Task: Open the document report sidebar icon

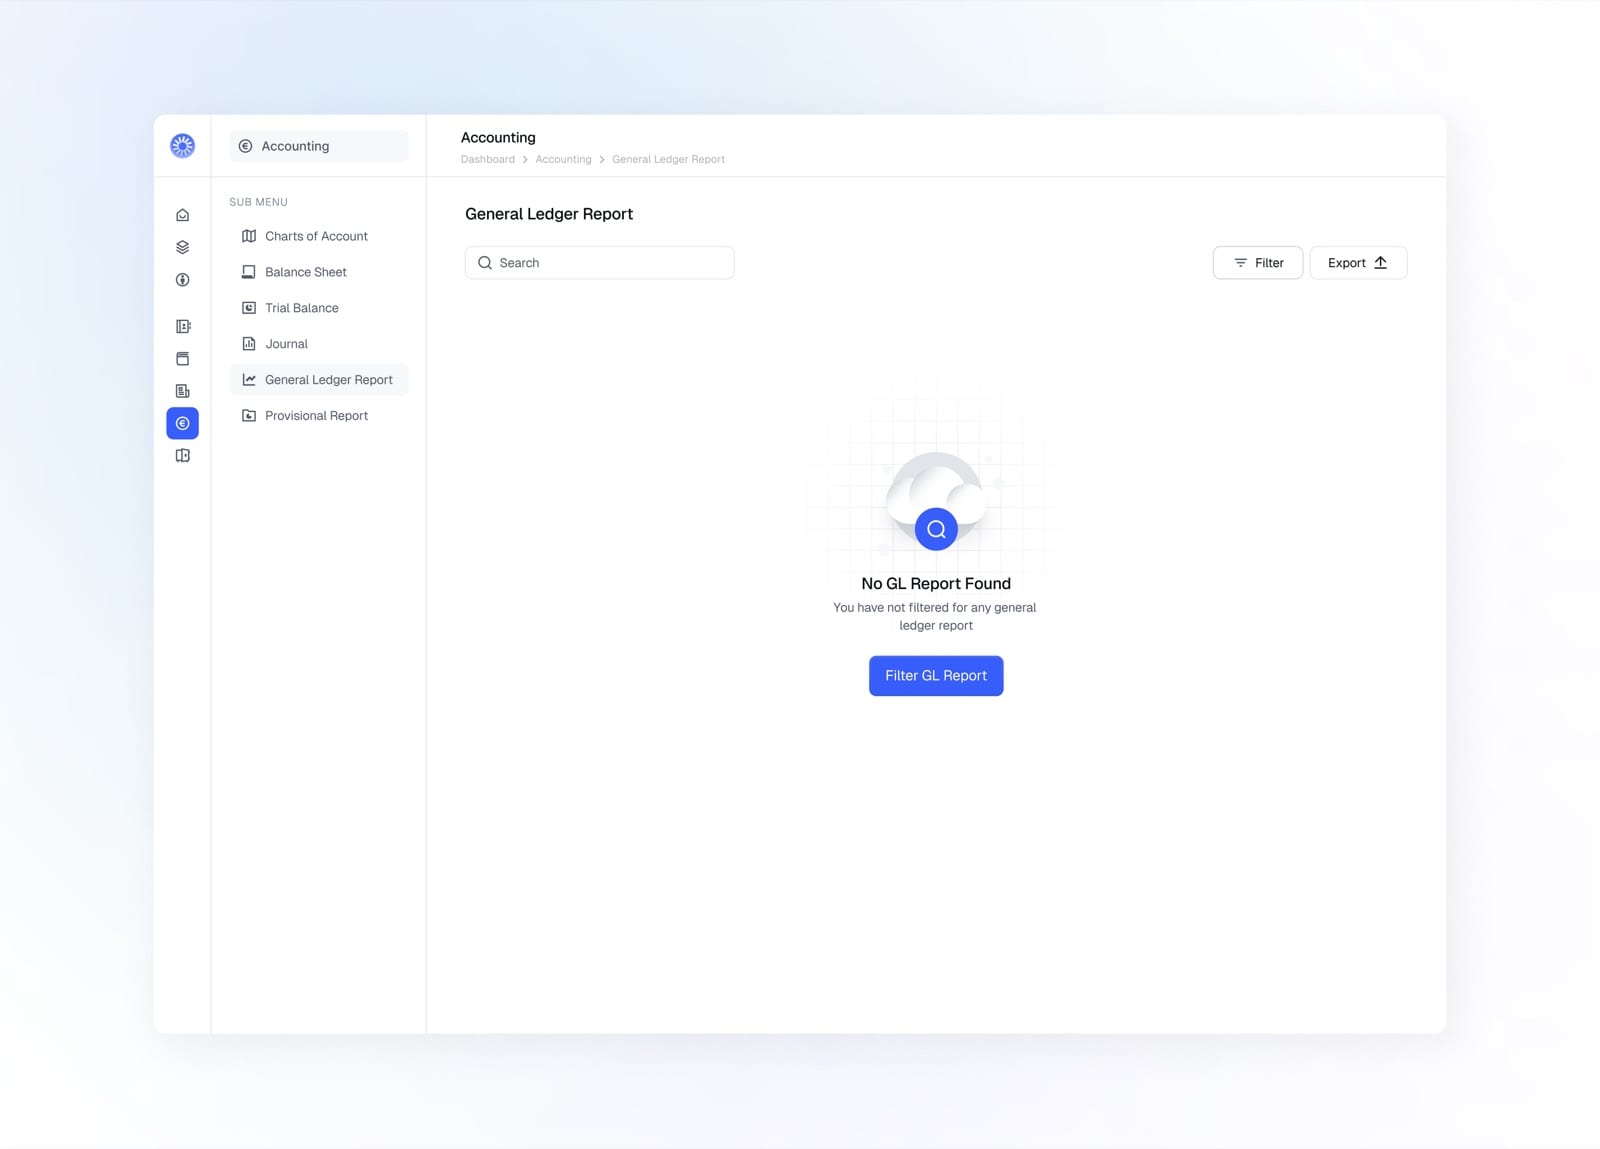Action: (182, 391)
